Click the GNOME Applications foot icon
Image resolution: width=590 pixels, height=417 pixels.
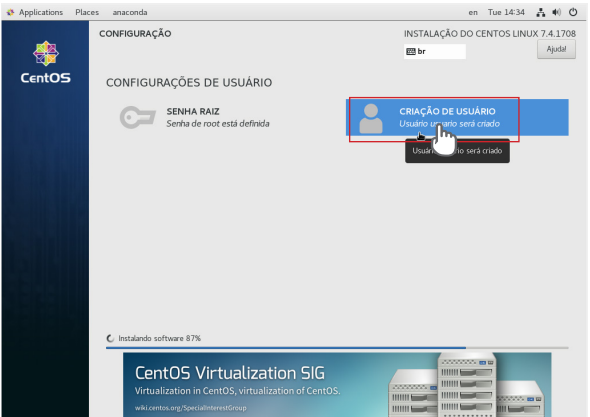[x=11, y=12]
